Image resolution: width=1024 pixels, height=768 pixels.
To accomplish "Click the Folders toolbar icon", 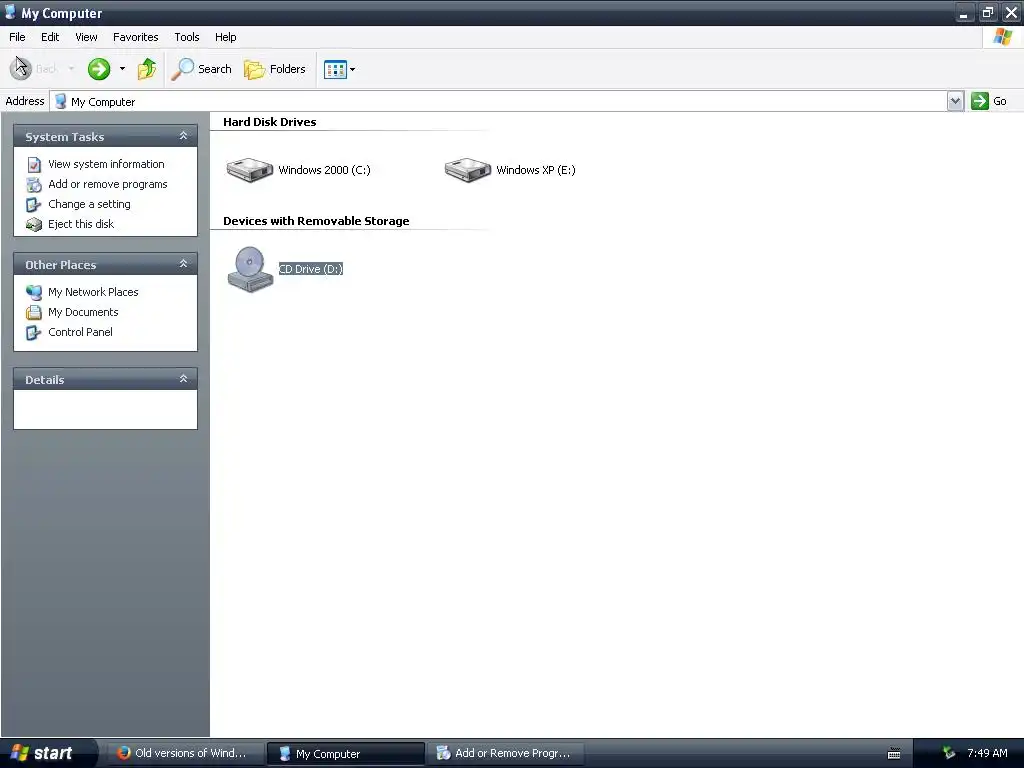I will (254, 69).
